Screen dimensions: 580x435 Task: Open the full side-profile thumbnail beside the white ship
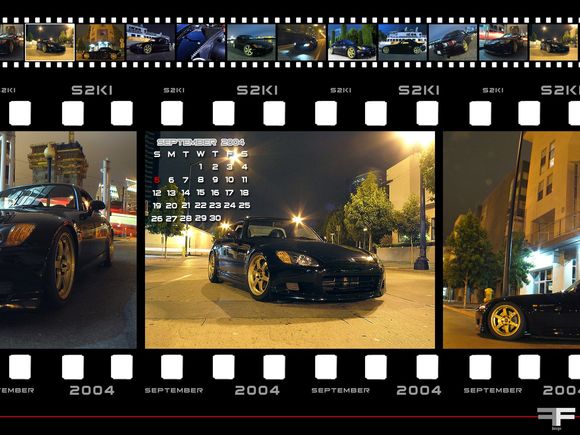[x=402, y=42]
